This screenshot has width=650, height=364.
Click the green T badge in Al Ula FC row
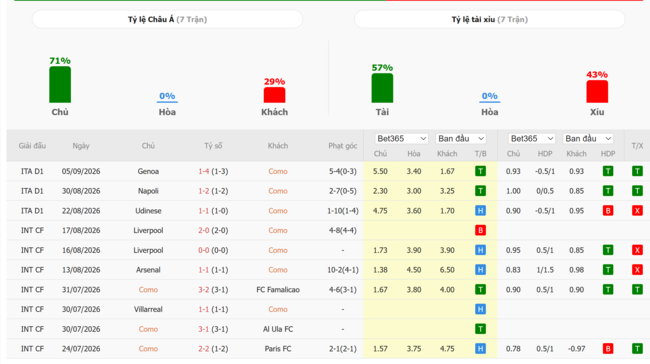pos(480,329)
